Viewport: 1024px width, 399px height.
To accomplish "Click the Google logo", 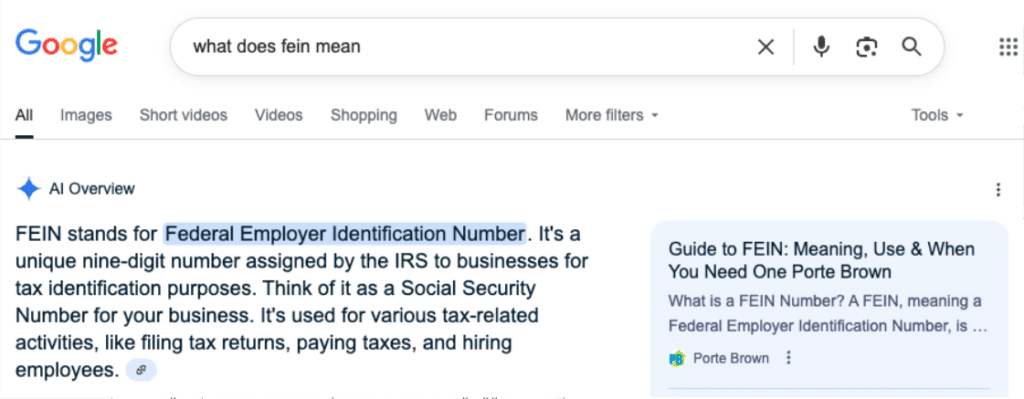I will 67,46.
